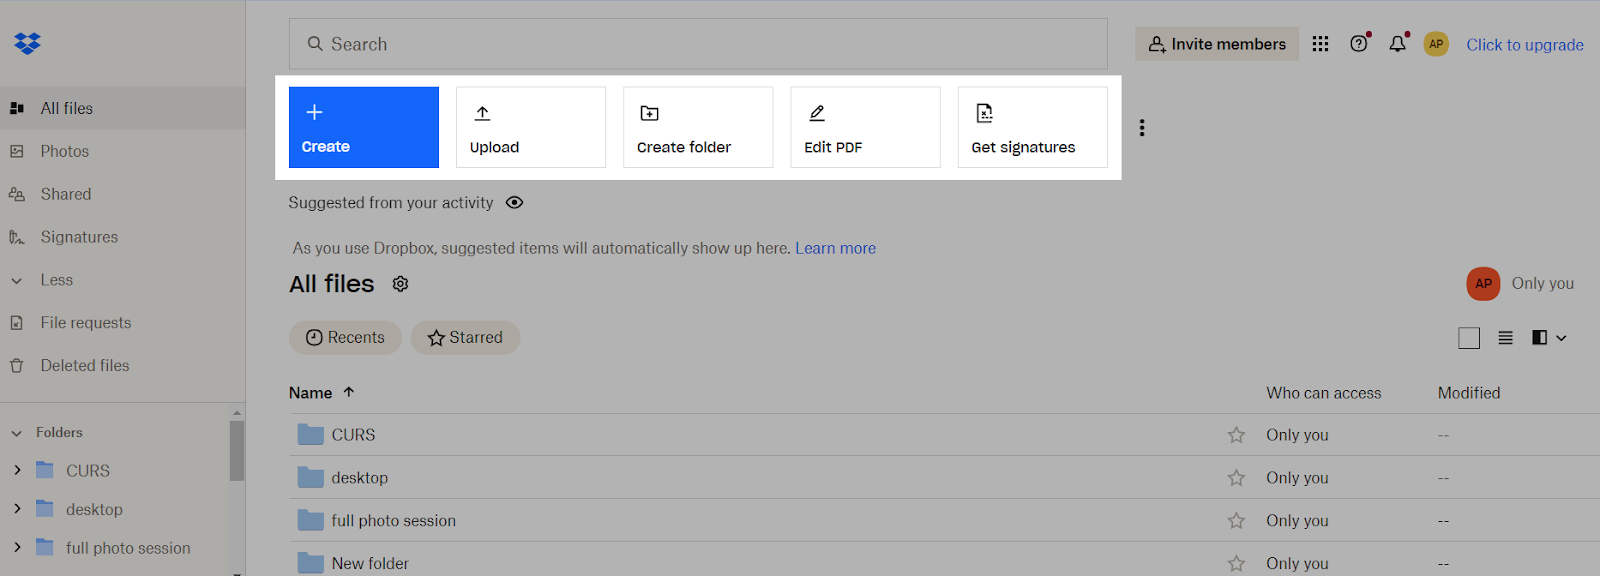Expand the CURS folder in sidebar tree
This screenshot has width=1600, height=576.
(x=17, y=470)
